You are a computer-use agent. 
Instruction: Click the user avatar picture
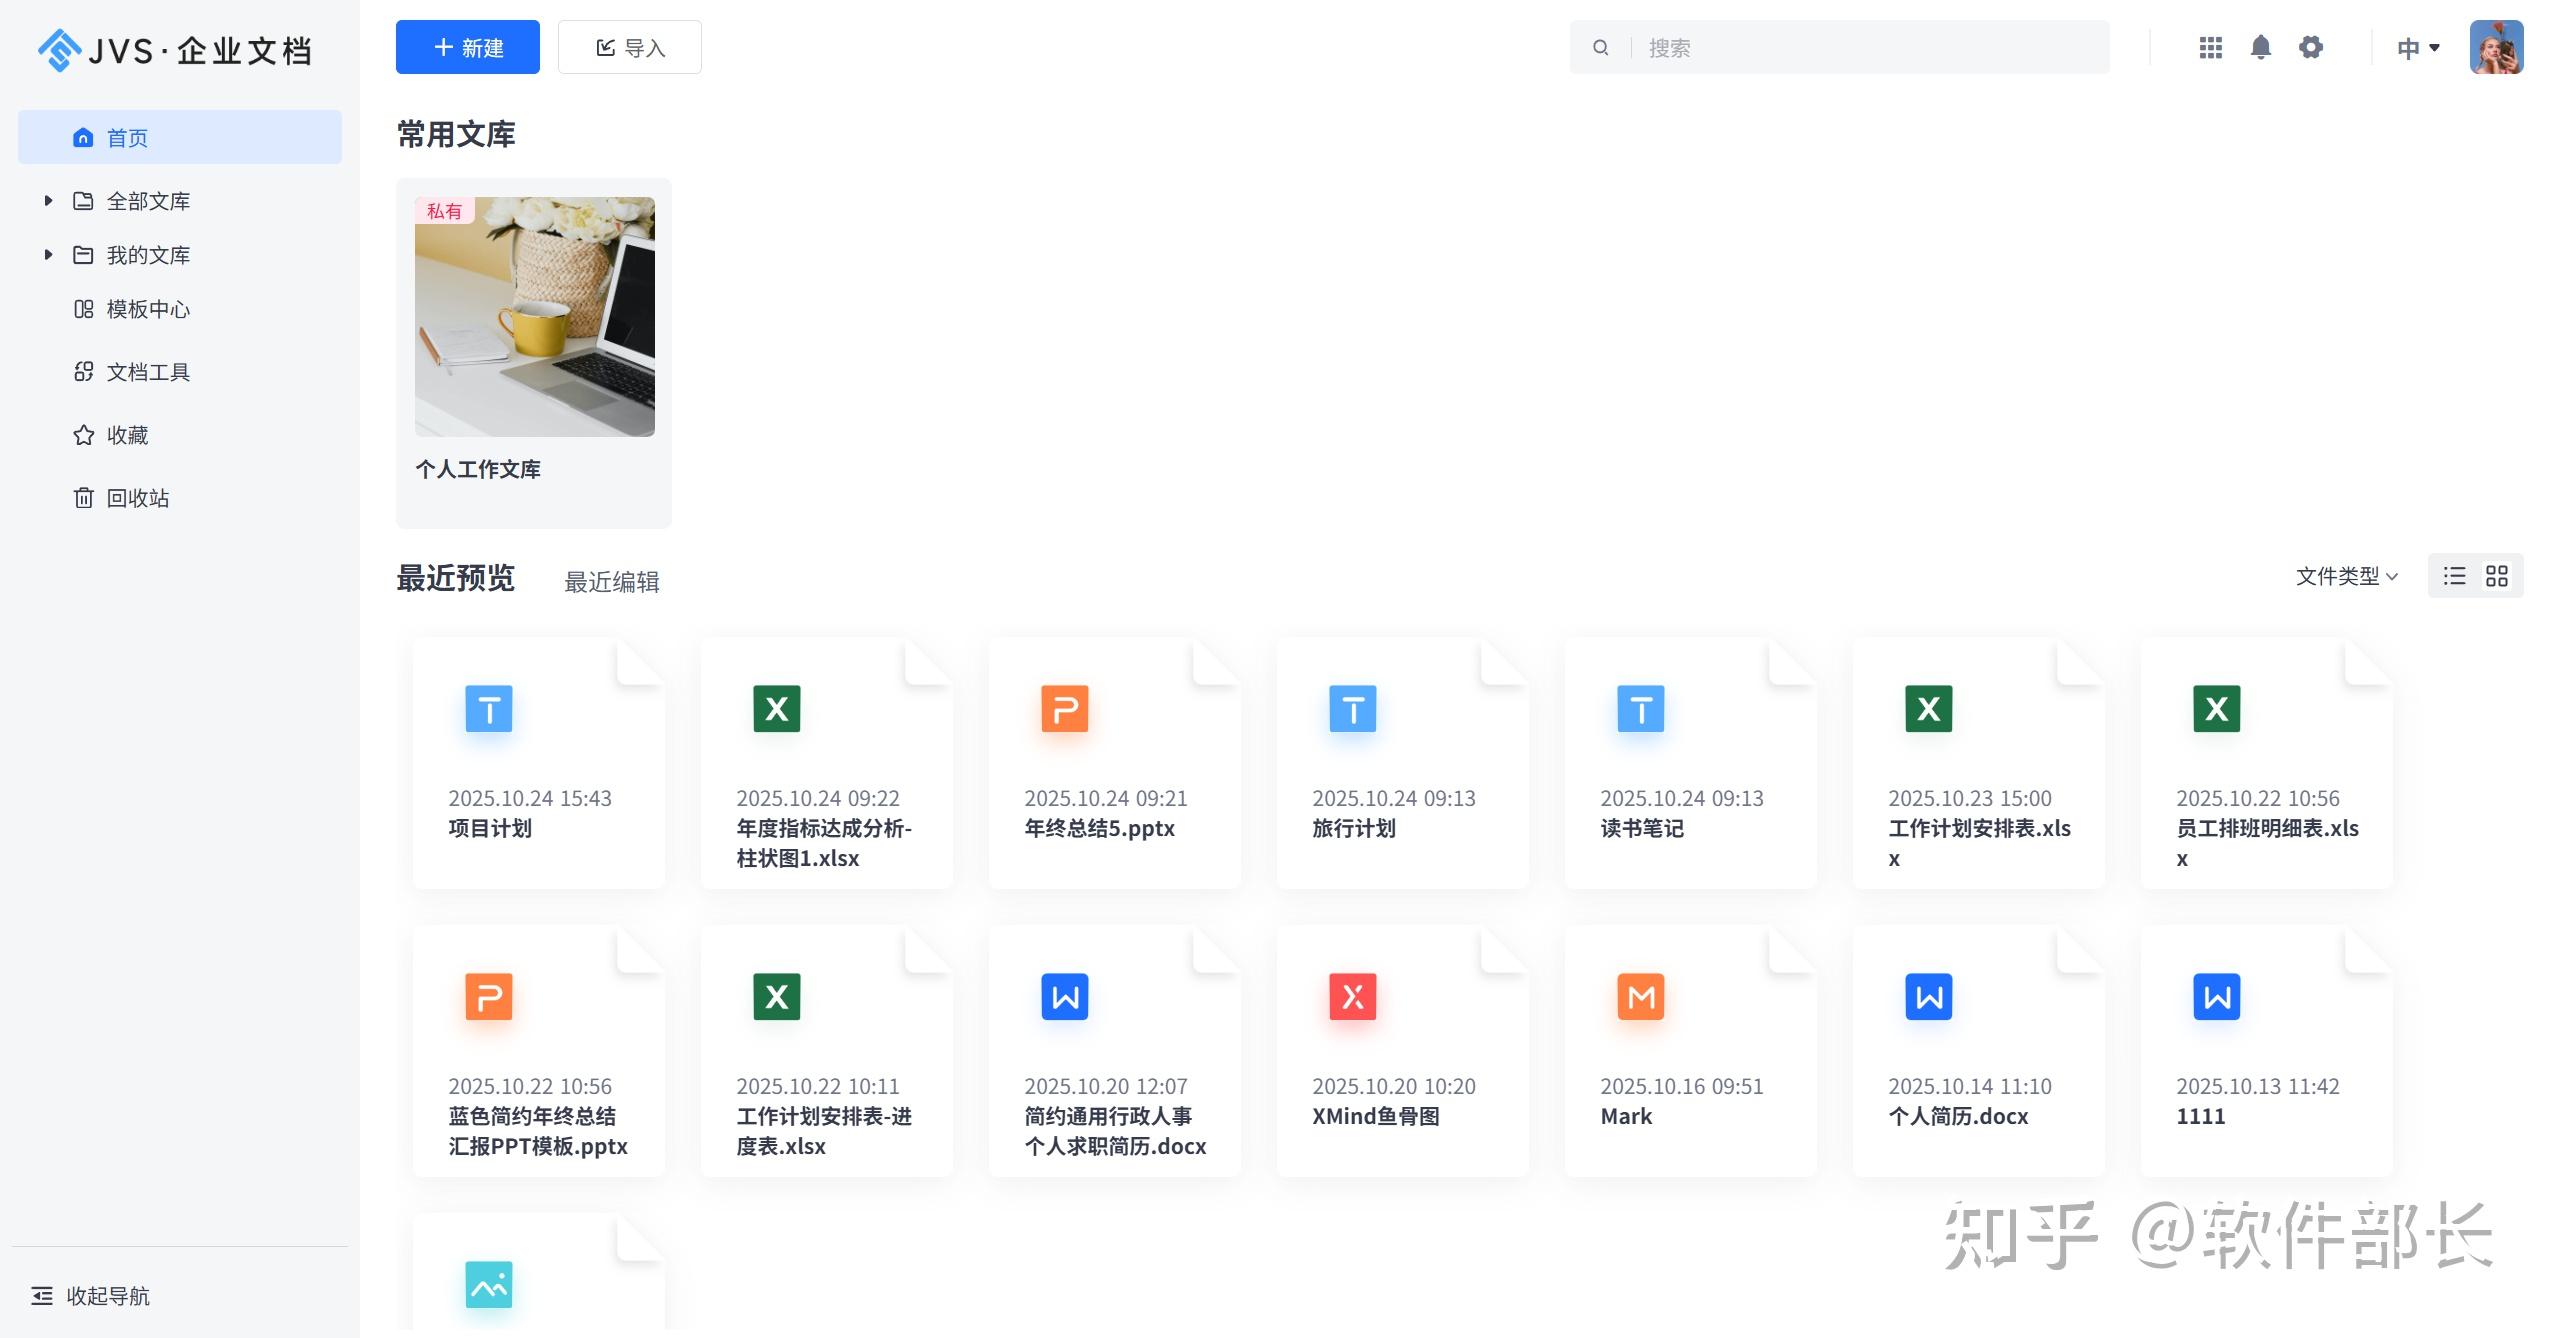pos(2495,47)
